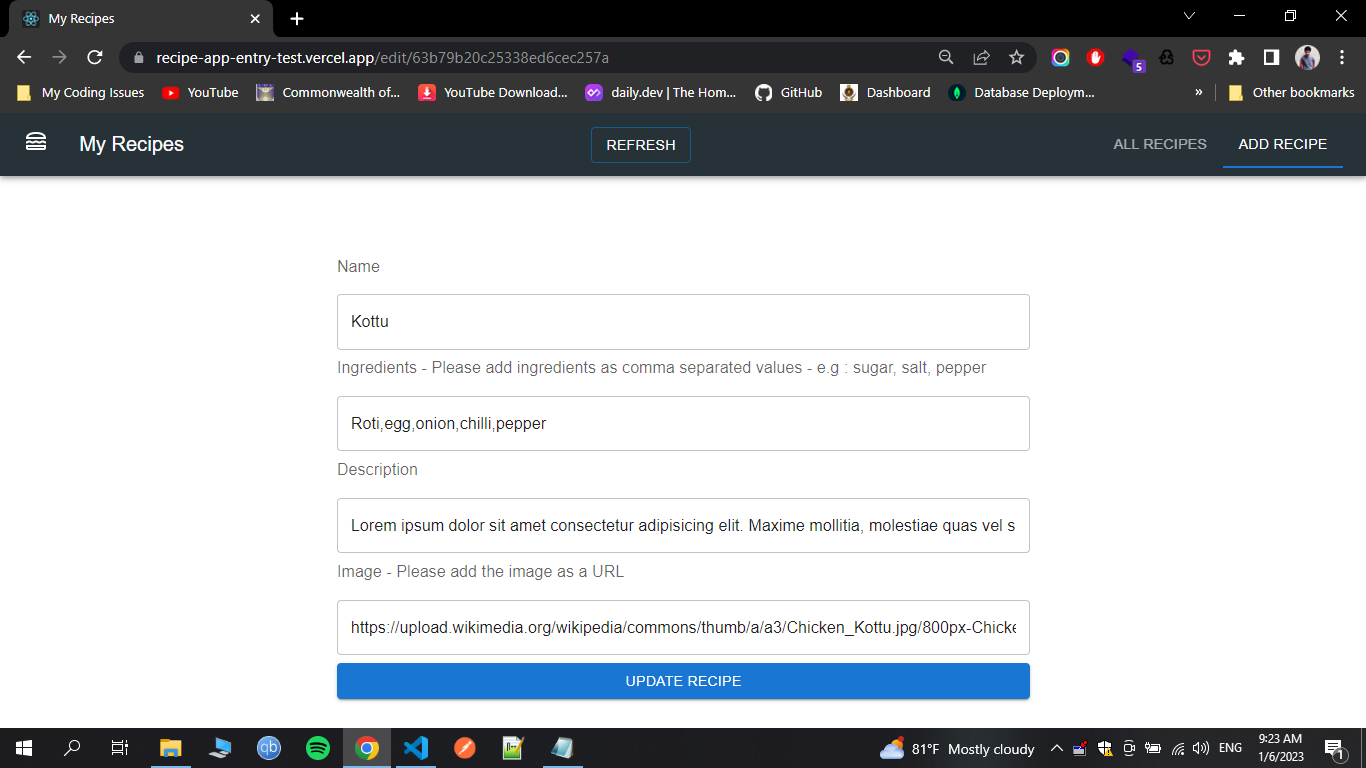The image size is (1366, 768).
Task: Open the Pocket extension
Action: [x=1201, y=58]
